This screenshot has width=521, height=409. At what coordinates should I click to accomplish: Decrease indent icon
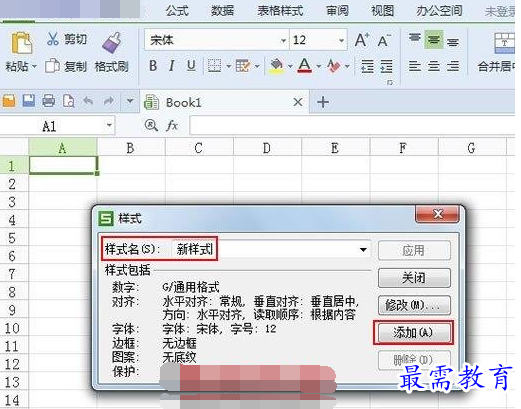tap(367, 66)
